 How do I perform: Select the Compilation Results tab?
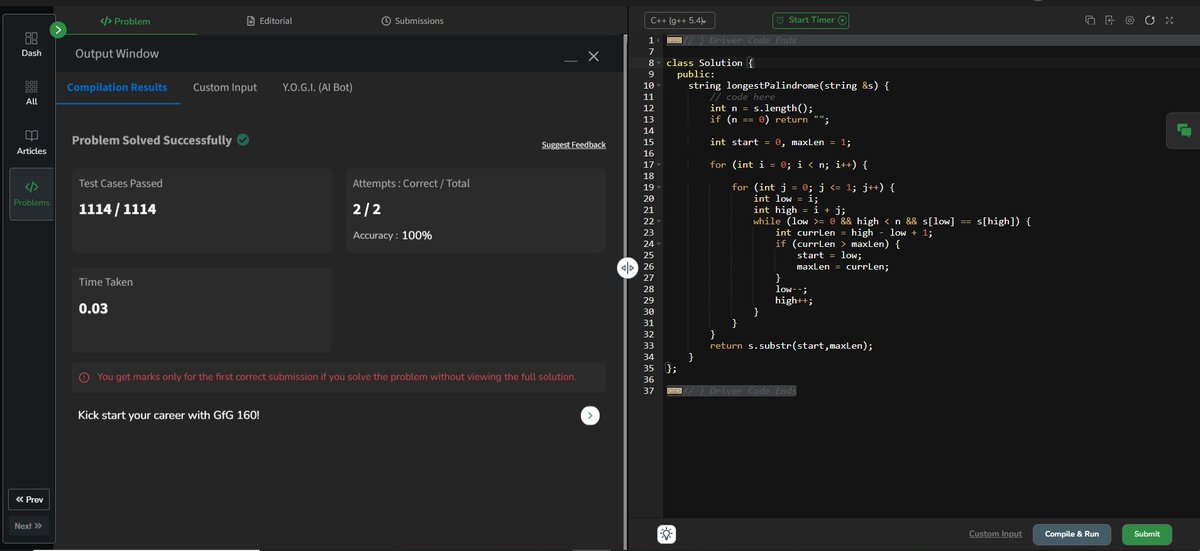pyautogui.click(x=117, y=88)
